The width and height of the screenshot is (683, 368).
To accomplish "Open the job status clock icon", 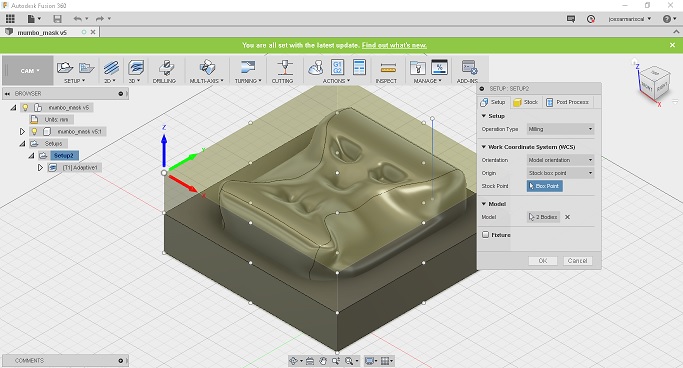I will tap(591, 19).
